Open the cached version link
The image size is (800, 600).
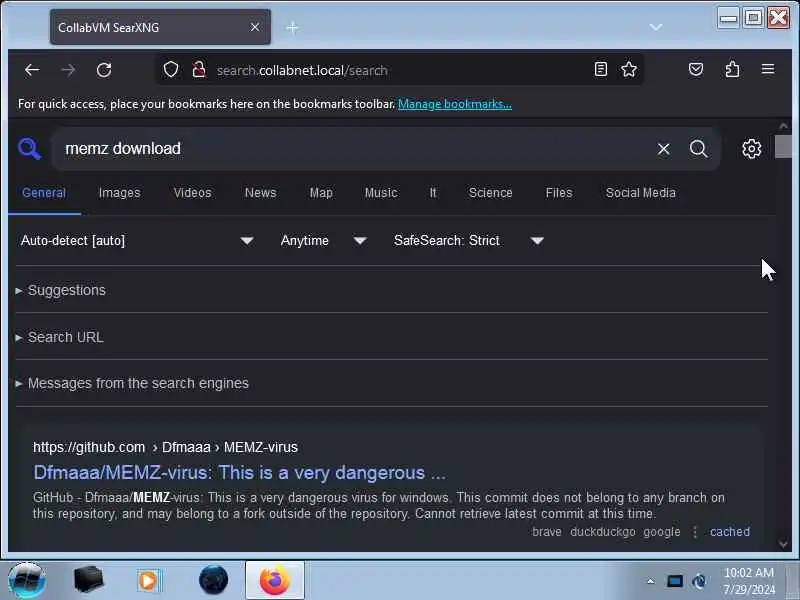730,532
